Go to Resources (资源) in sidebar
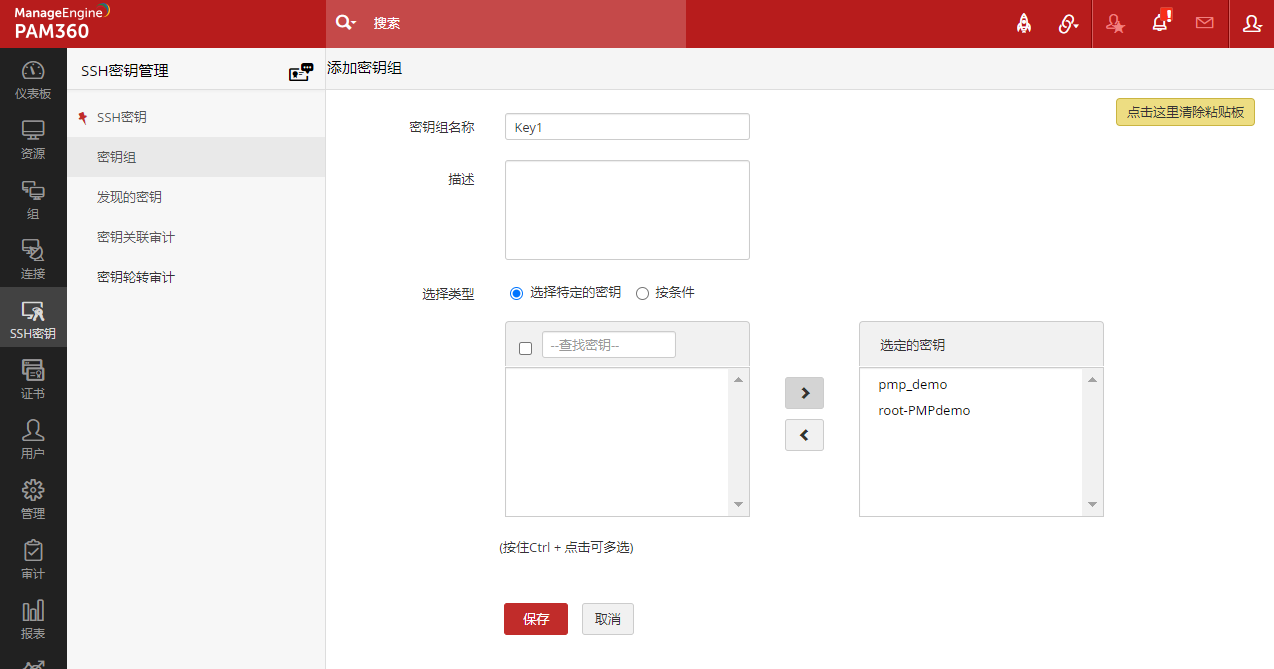This screenshot has height=669, width=1274. tap(33, 138)
